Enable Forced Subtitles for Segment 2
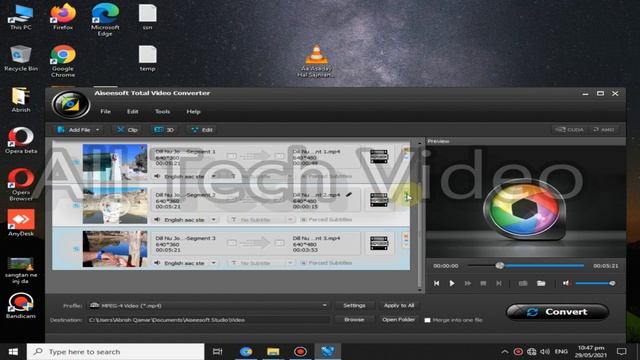This screenshot has height=360, width=640. 303,220
